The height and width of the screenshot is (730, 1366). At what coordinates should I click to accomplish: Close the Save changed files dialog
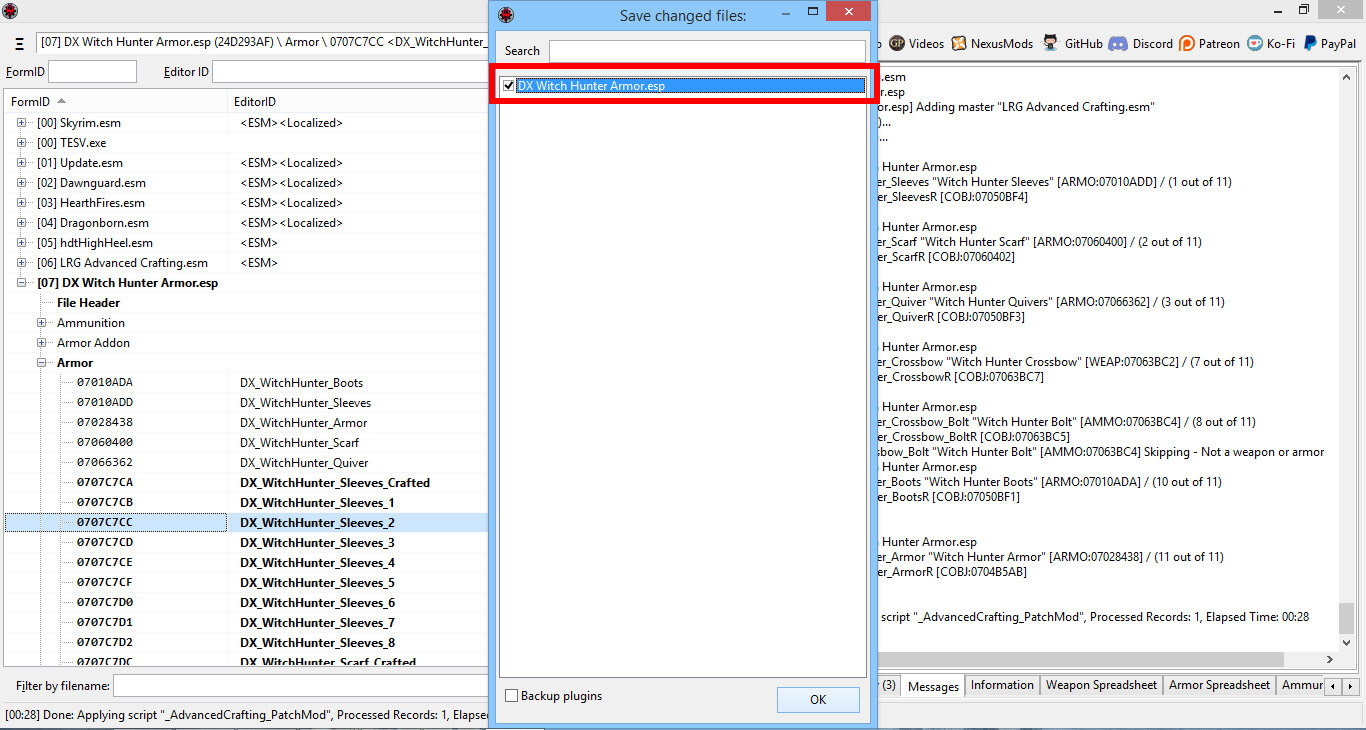point(849,12)
